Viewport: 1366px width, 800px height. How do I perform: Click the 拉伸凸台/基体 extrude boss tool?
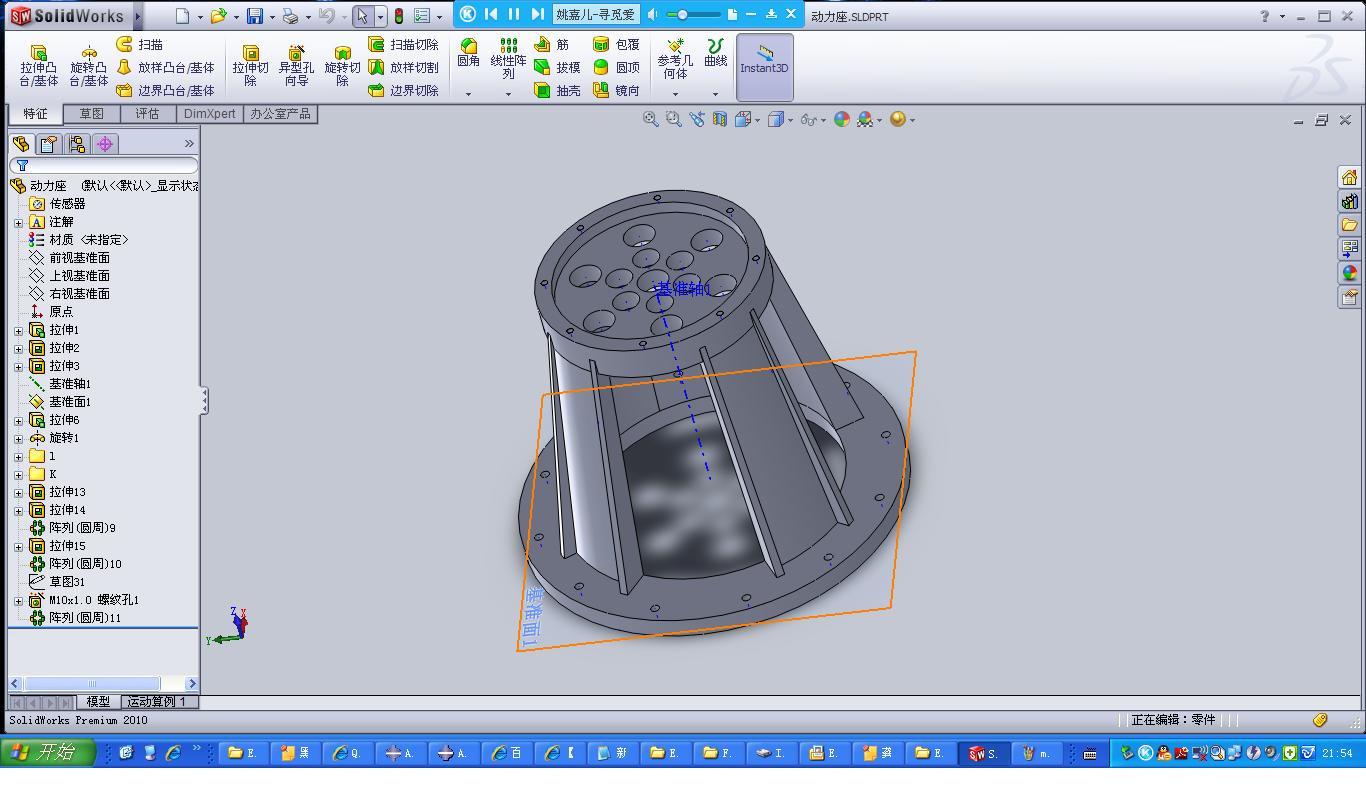tap(39, 65)
